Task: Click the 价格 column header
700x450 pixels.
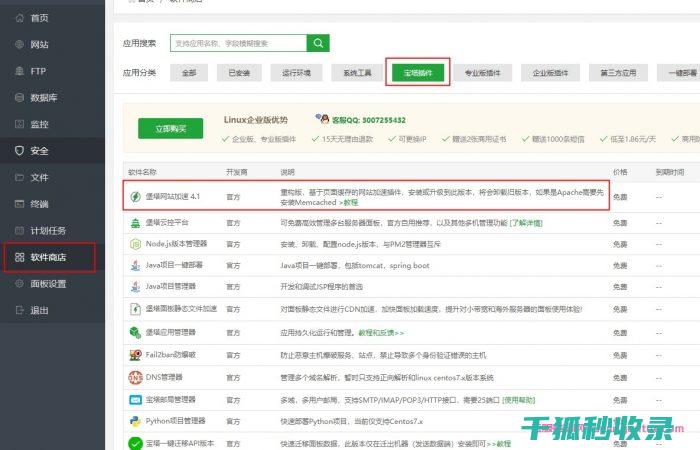Action: tap(620, 172)
